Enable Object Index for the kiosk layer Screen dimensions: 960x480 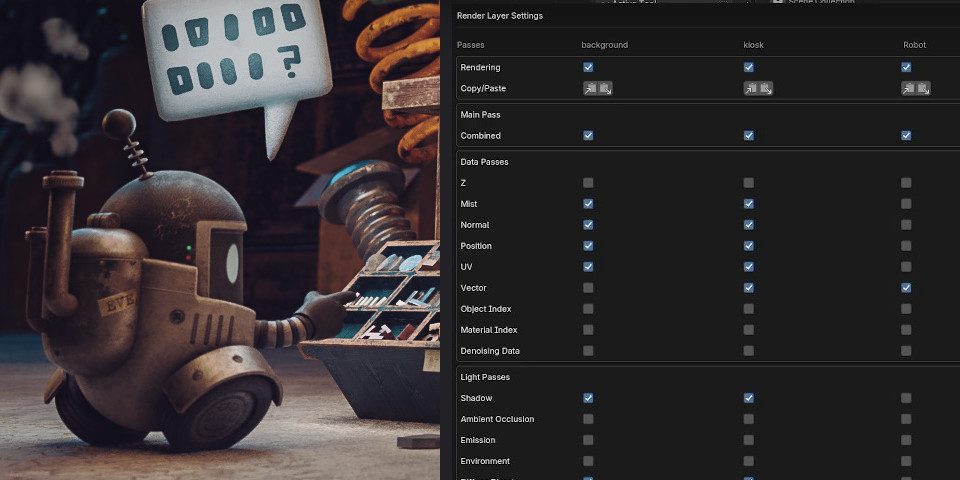749,309
